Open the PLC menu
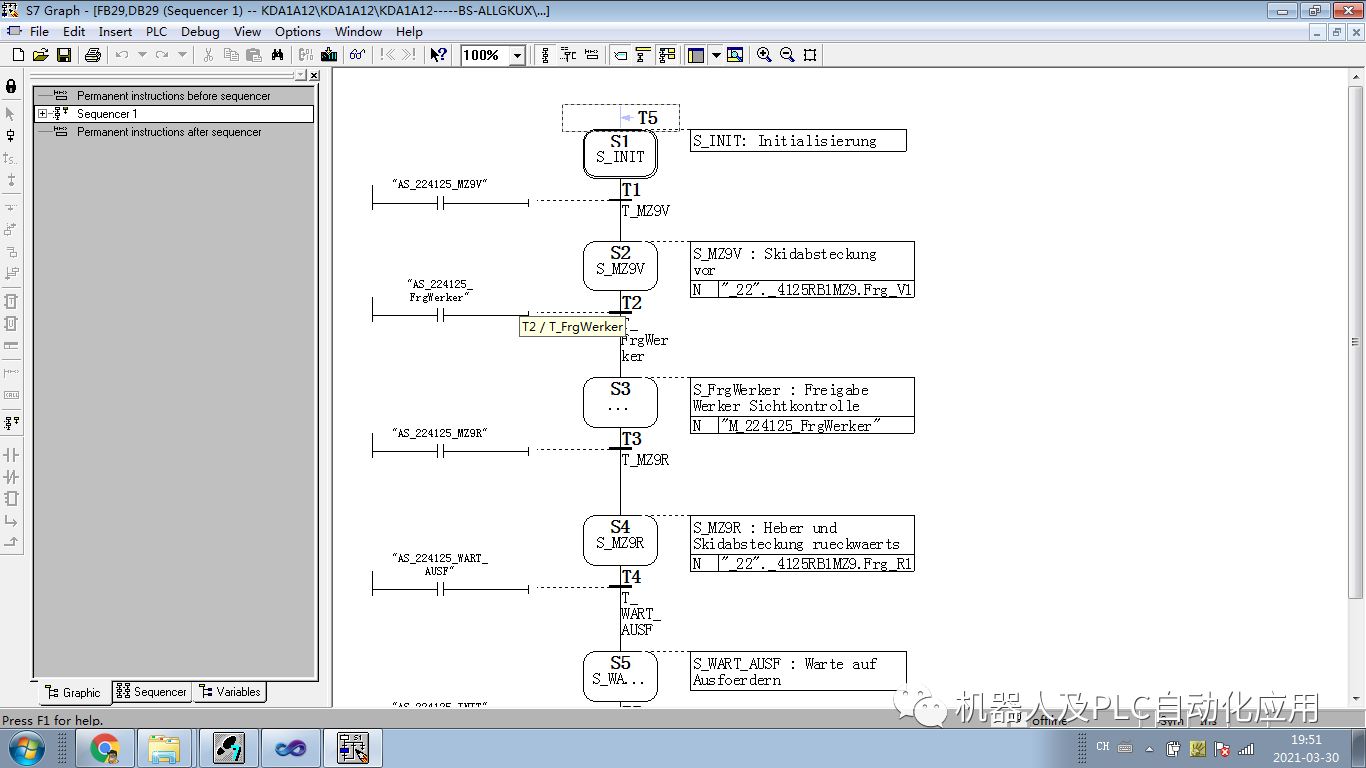 click(156, 31)
